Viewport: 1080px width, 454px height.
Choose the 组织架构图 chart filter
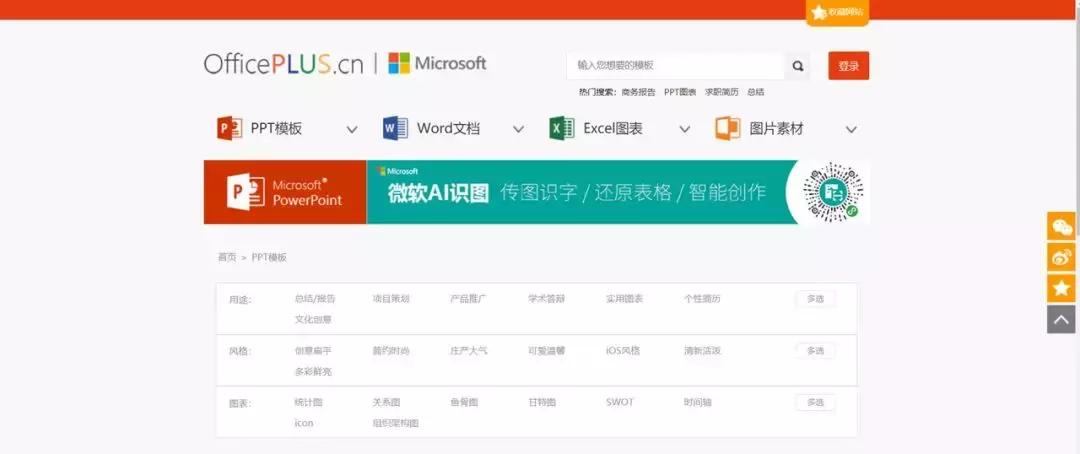(395, 423)
